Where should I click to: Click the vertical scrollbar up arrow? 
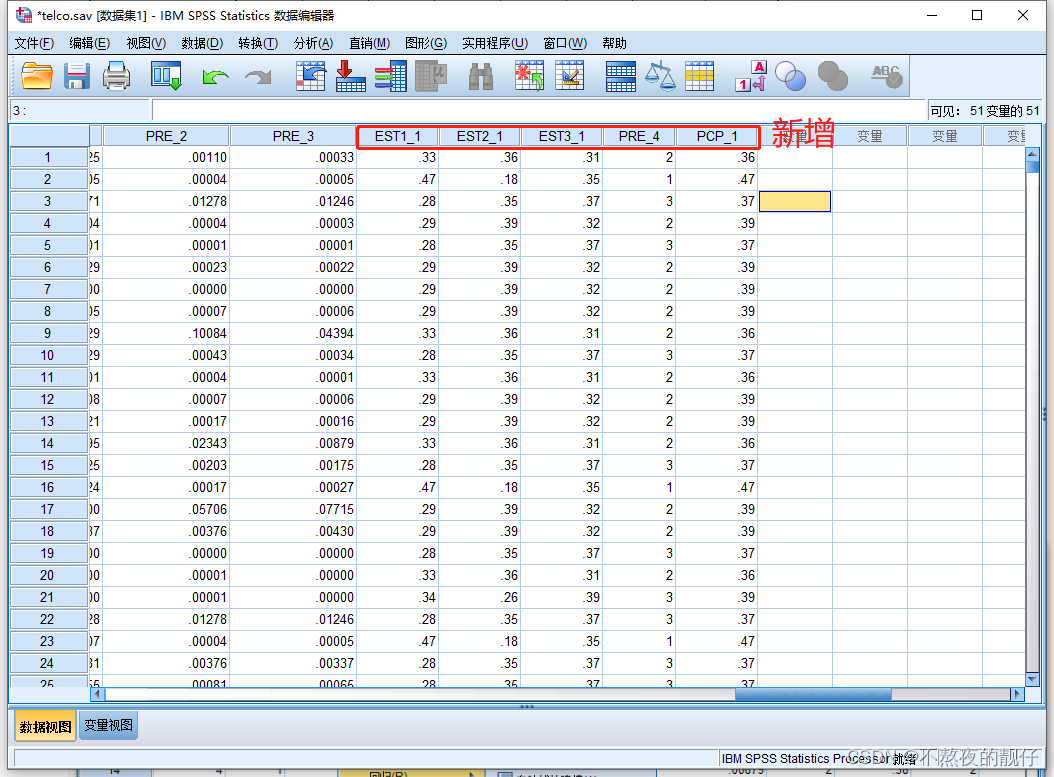coord(1032,154)
